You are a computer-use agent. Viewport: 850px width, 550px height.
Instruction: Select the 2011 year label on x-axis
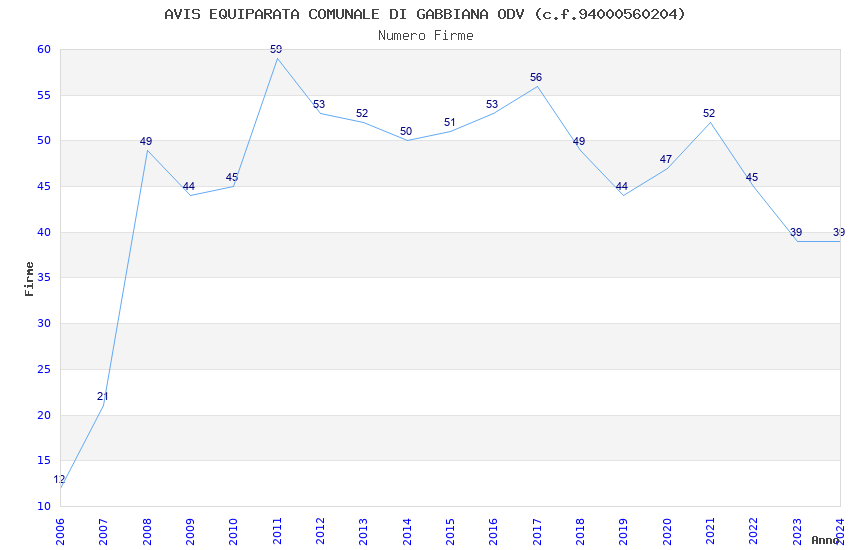click(x=277, y=532)
